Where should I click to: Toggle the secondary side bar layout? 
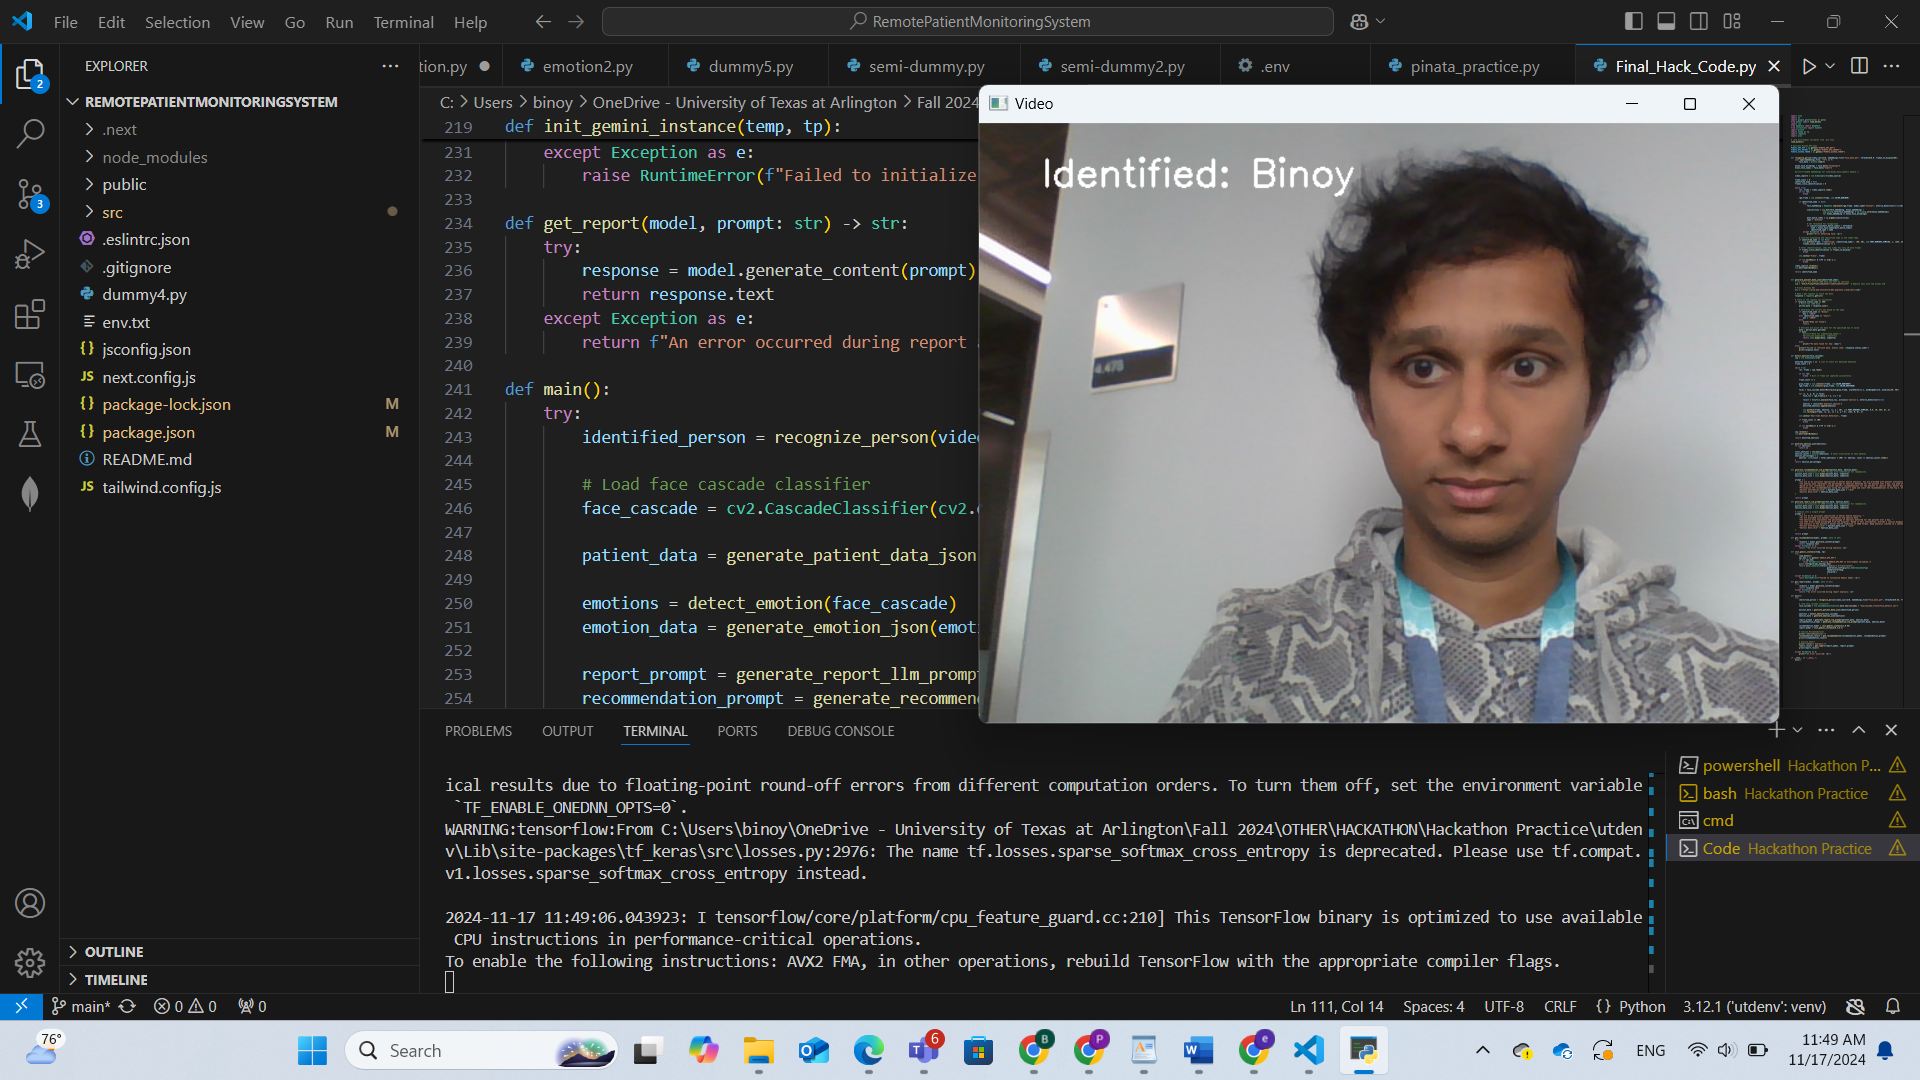pos(1699,21)
